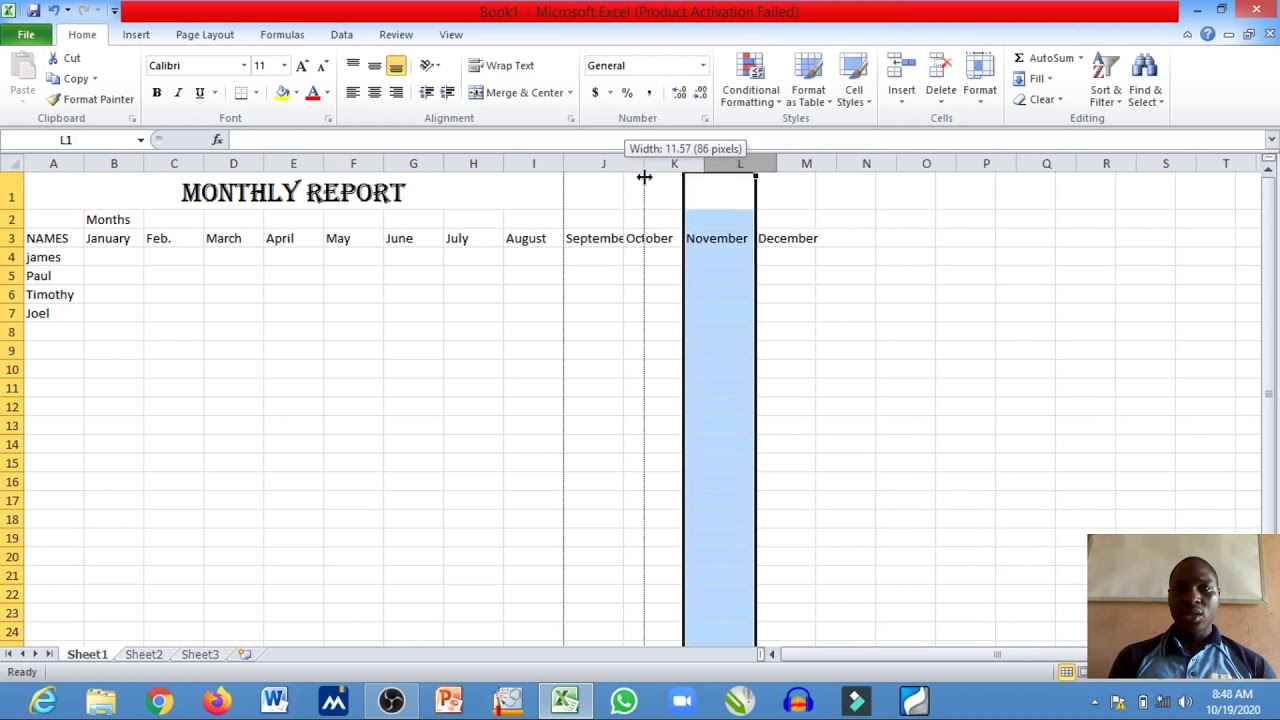Image resolution: width=1280 pixels, height=720 pixels.
Task: Open Format as Table gallery
Action: 808,81
